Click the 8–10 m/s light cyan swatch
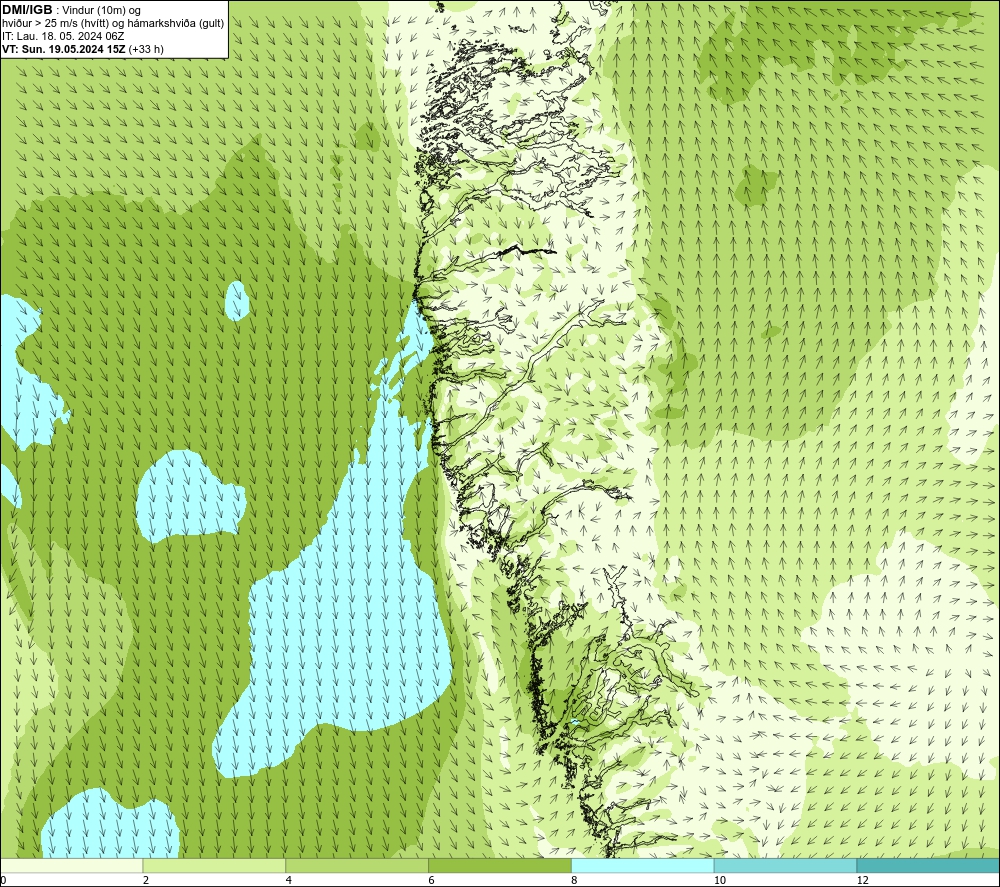The width and height of the screenshot is (1000, 887). (642, 865)
